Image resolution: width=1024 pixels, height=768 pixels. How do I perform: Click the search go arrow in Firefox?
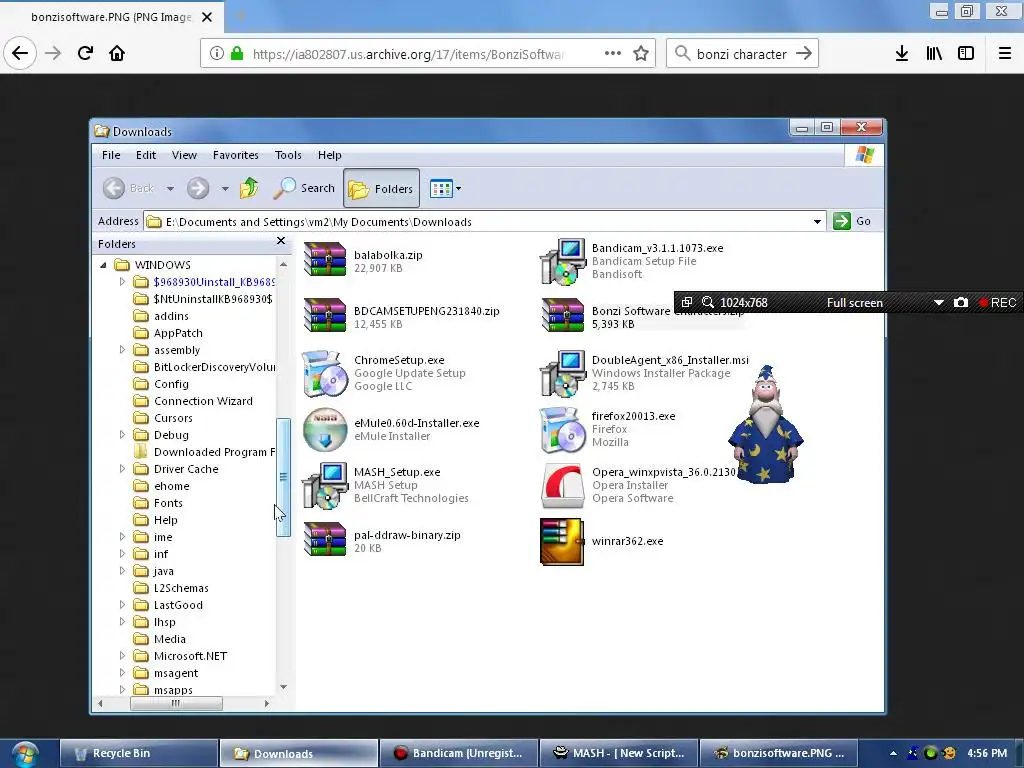804,54
